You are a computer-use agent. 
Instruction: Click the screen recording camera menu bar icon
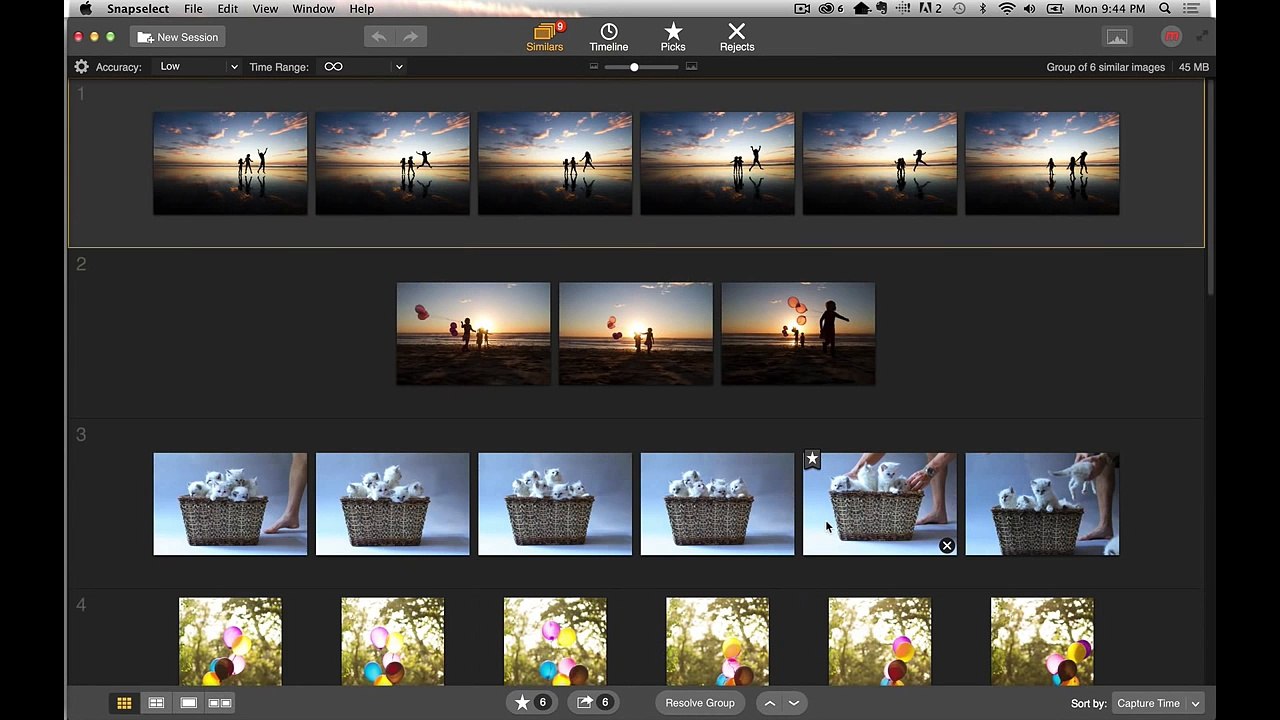(802, 9)
